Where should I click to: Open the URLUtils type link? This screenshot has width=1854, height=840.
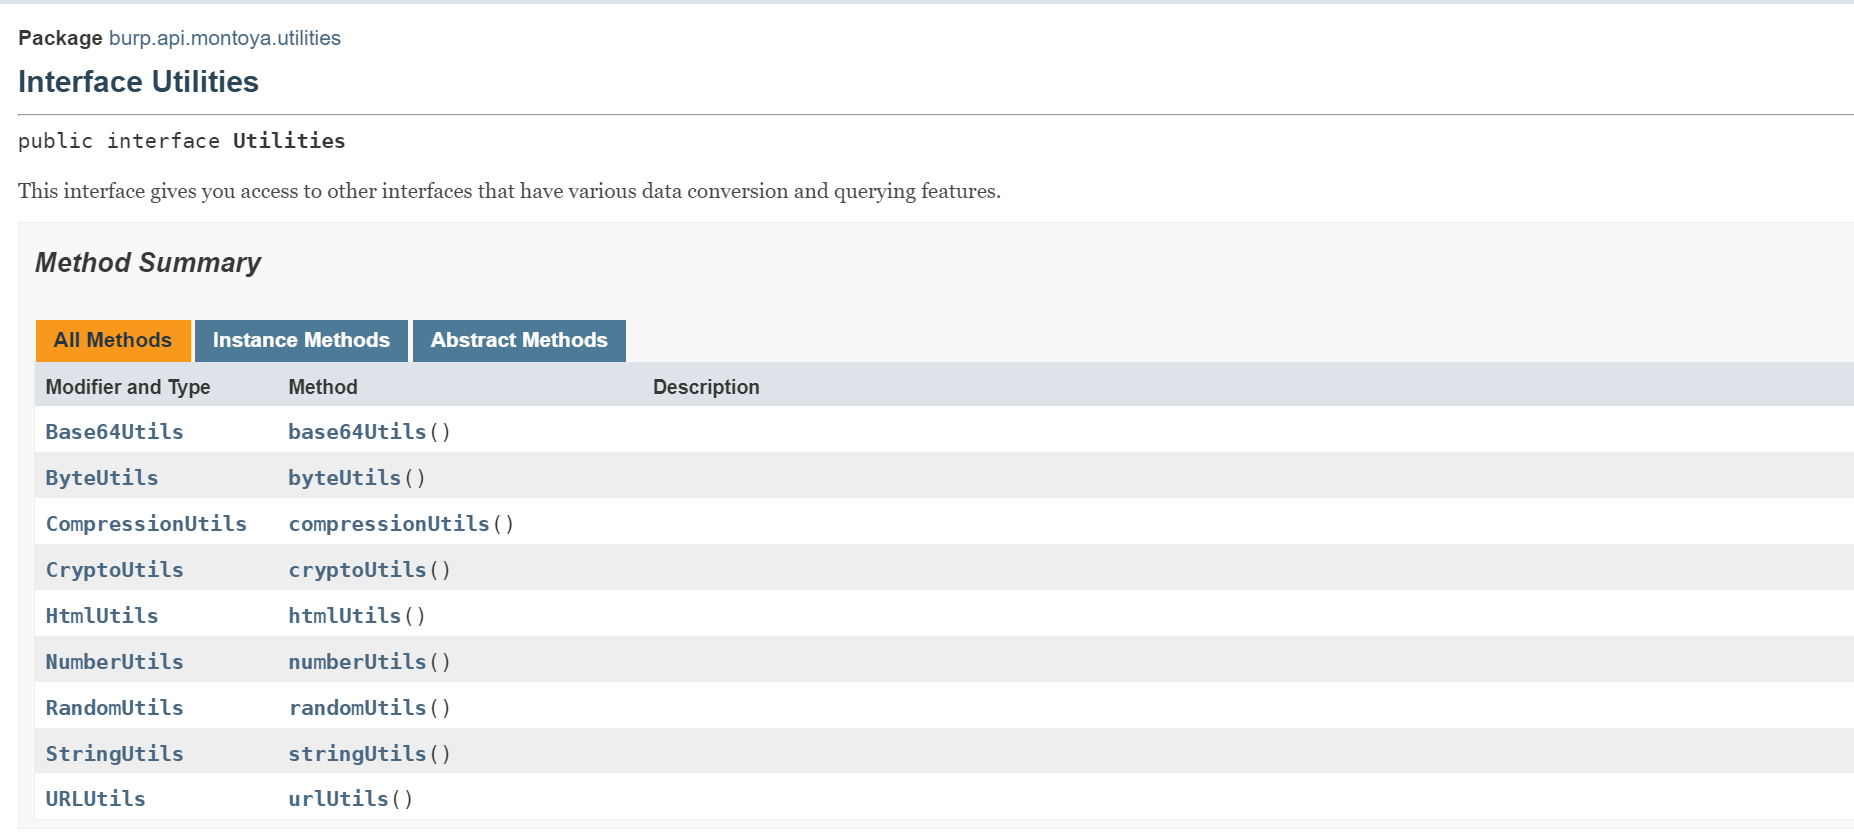pyautogui.click(x=95, y=799)
